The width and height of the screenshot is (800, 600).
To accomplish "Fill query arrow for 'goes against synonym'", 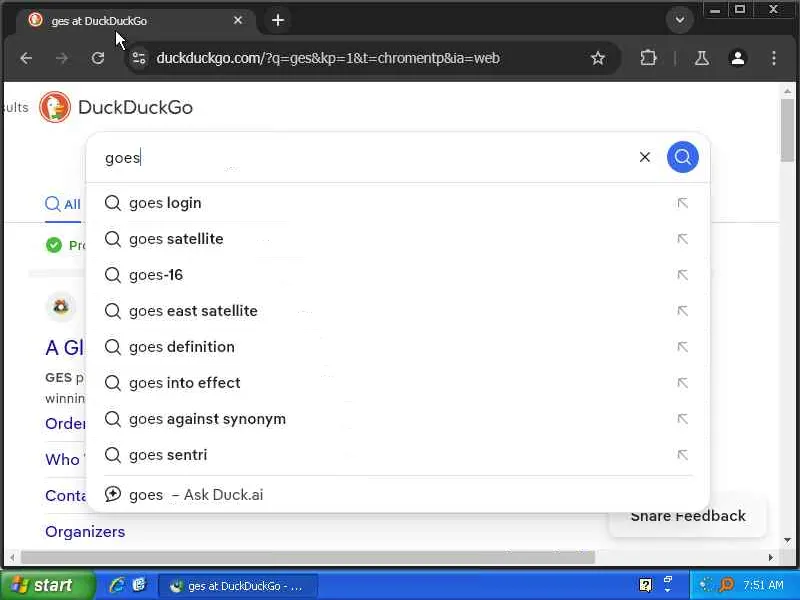I will [x=682, y=419].
